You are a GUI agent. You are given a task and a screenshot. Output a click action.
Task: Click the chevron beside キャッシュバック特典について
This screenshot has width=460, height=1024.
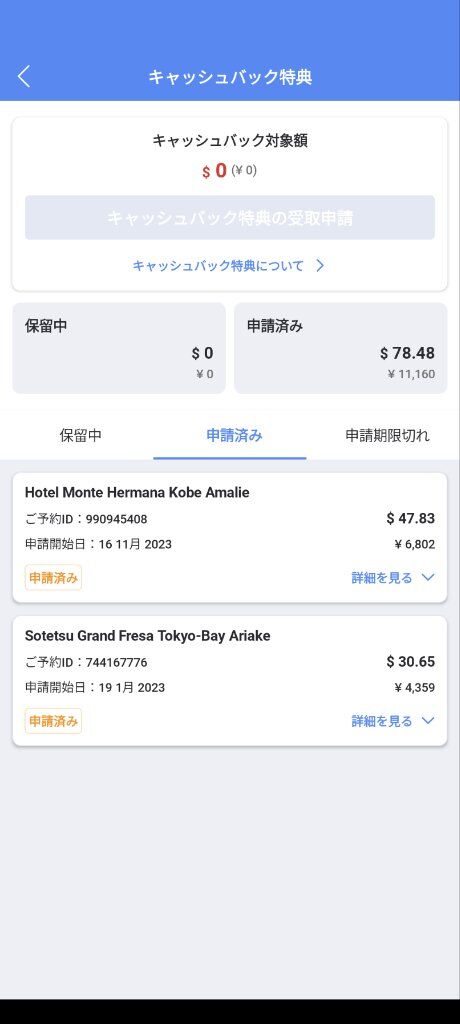tap(320, 266)
